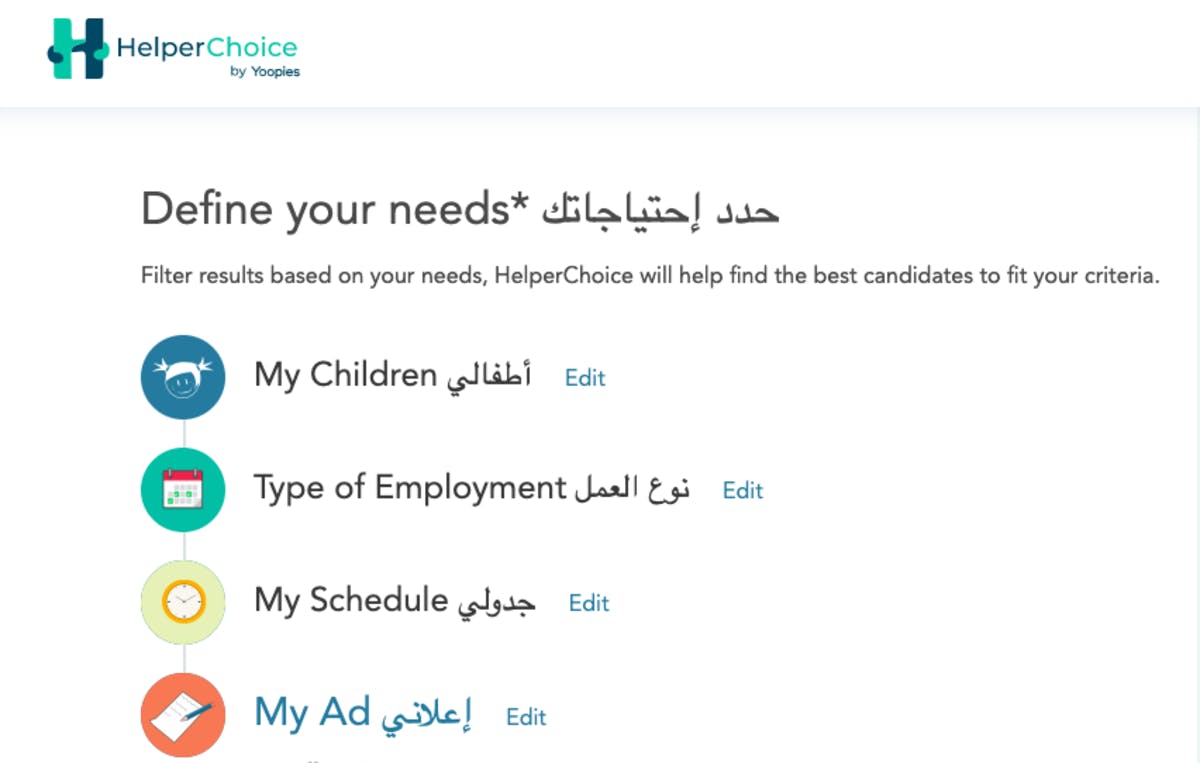This screenshot has height=763, width=1200.
Task: Select the 'My Schedule' step label
Action: pyautogui.click(x=350, y=602)
